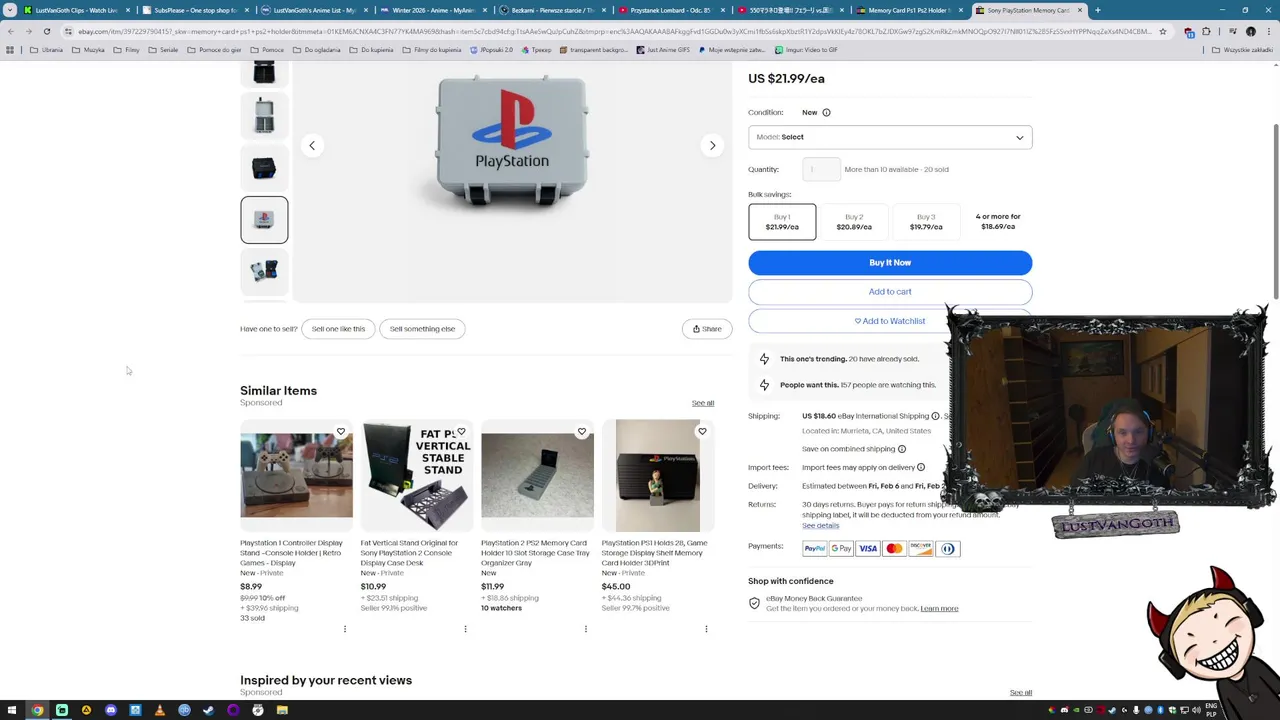Select the Buy 3 $19.79/ea bulk option
Screen dimensions: 1280x720
point(926,221)
